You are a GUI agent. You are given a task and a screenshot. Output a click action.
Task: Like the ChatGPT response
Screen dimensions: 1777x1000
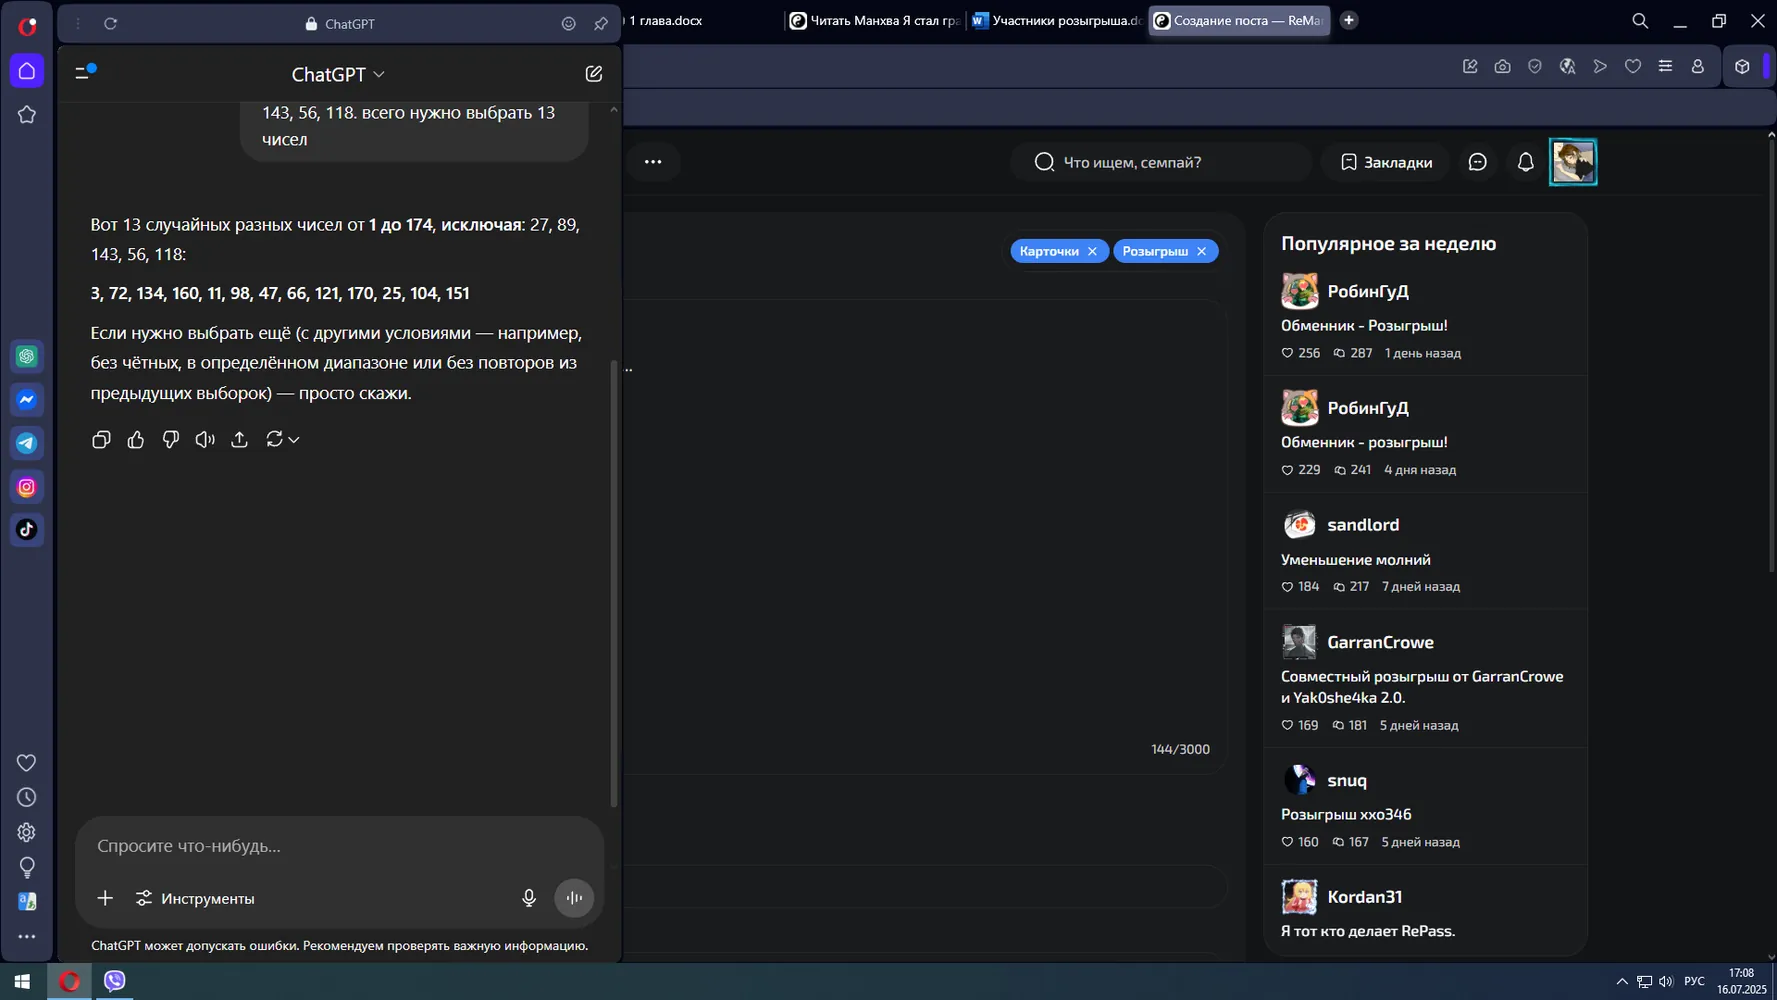[136, 440]
